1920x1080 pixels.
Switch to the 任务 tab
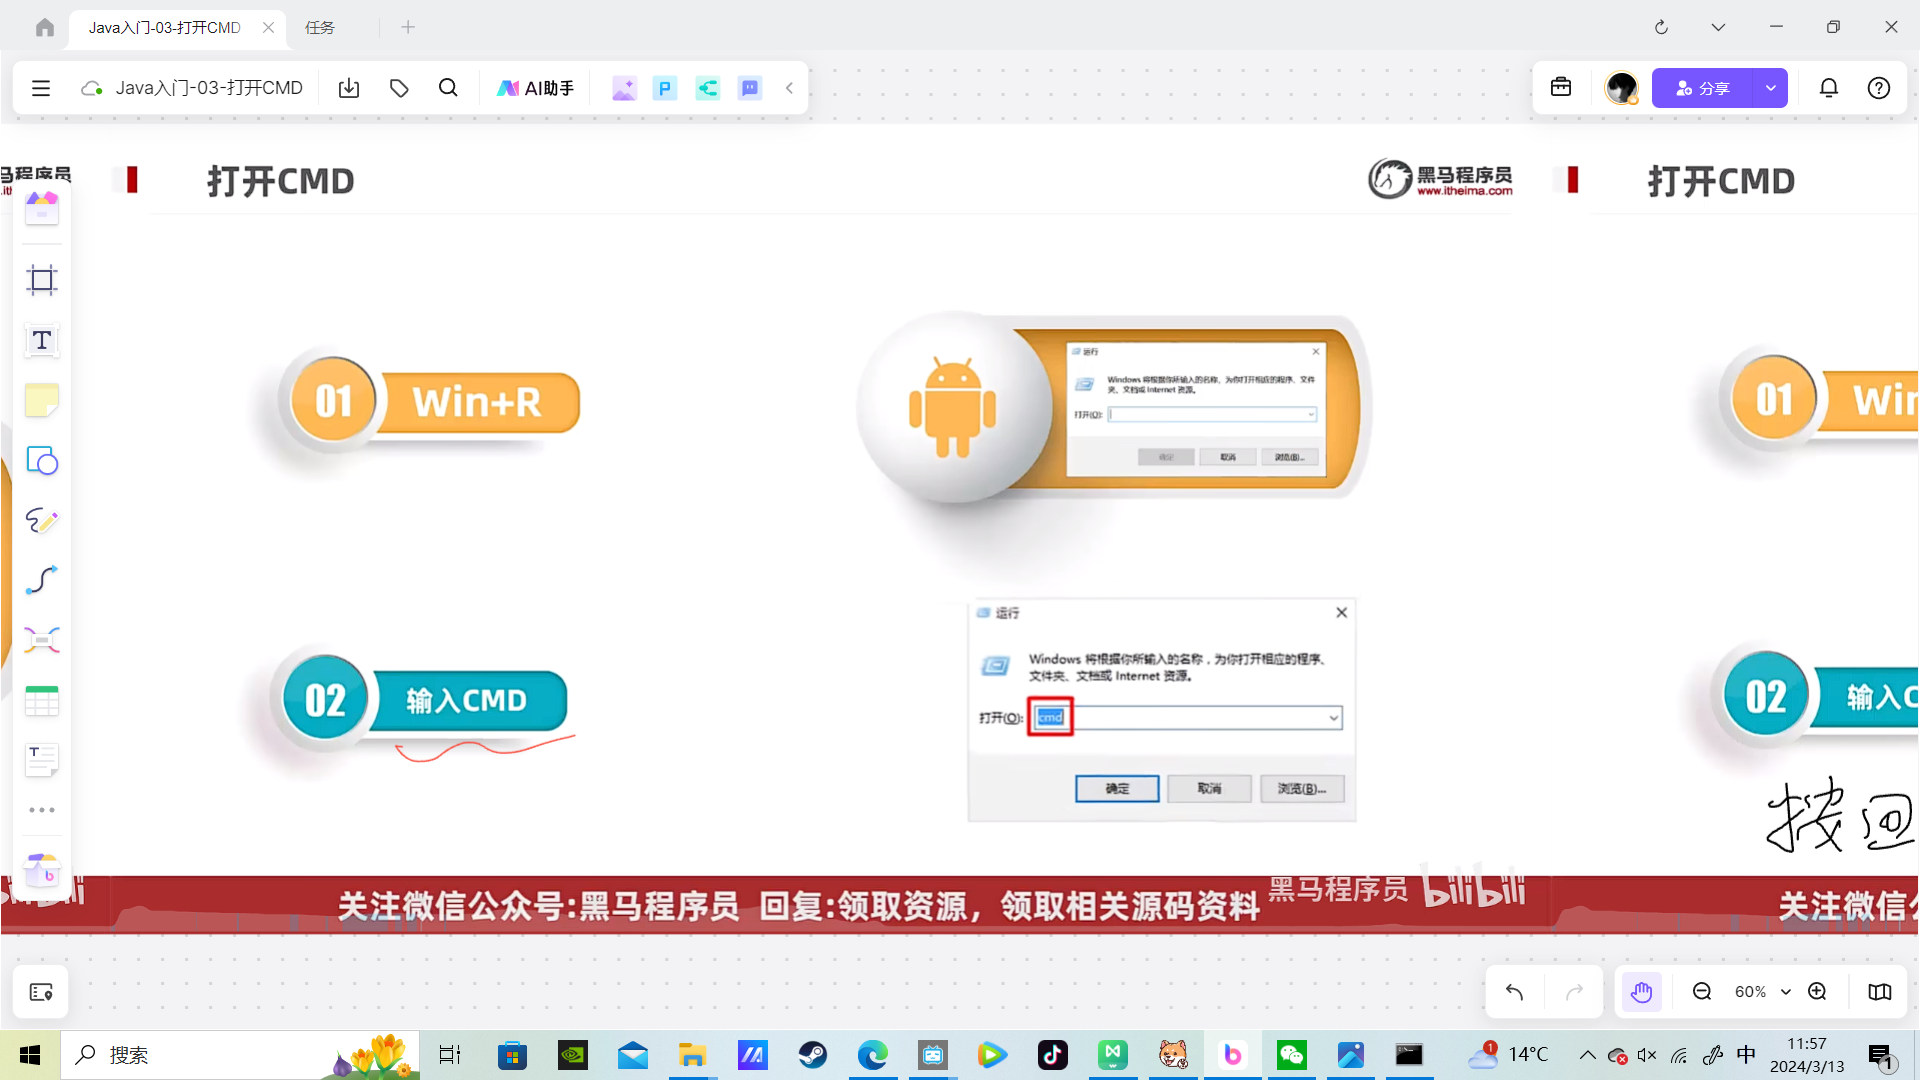tap(320, 27)
